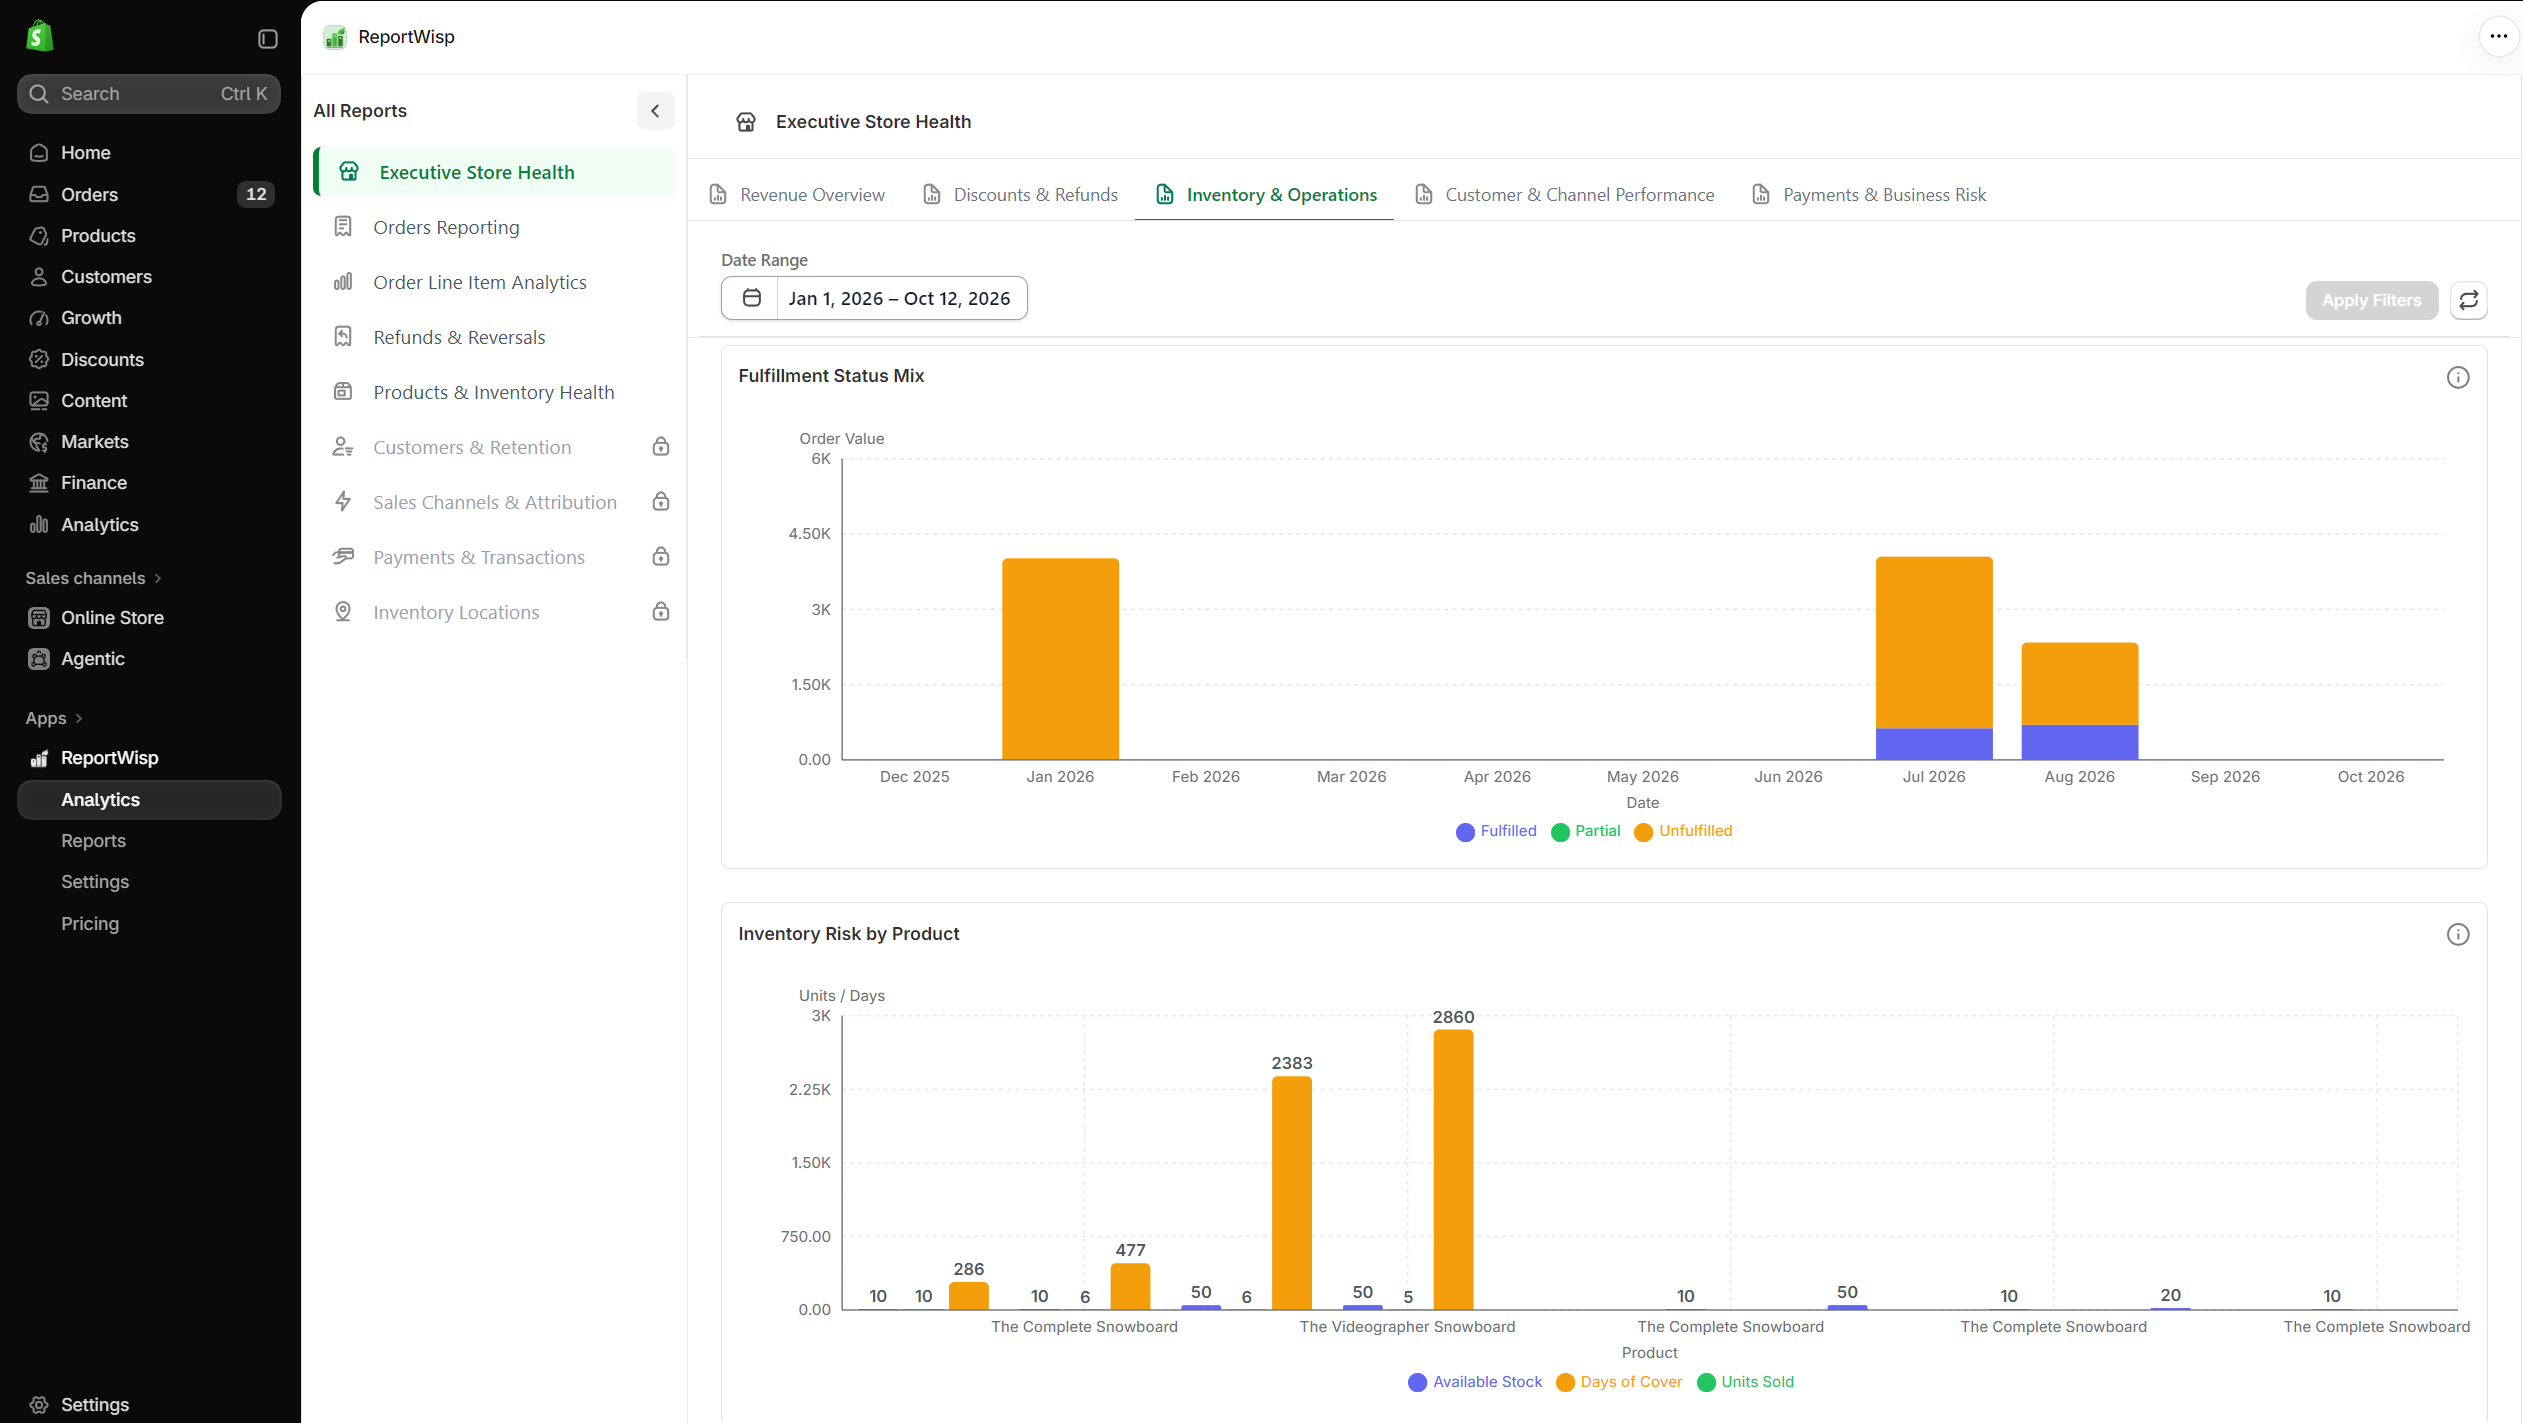Click the Executive Store Health header store icon
Screen dimensions: 2523x1423
746,122
